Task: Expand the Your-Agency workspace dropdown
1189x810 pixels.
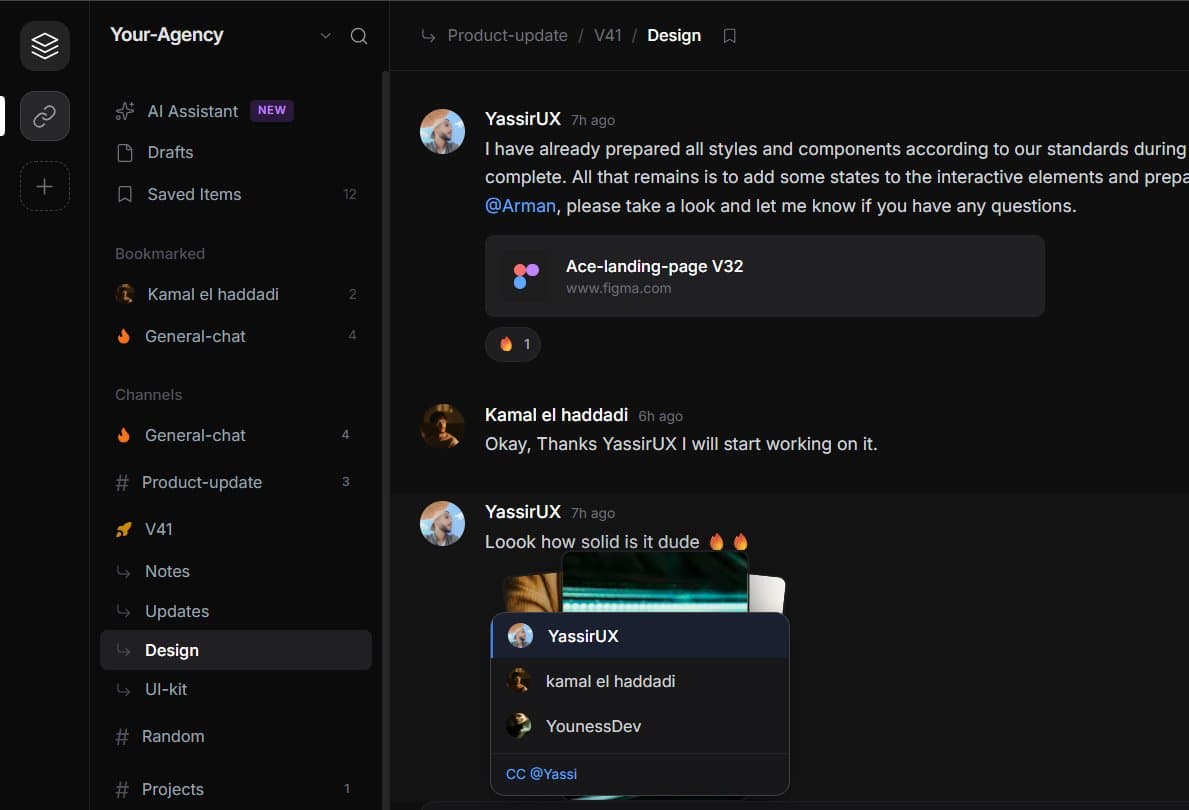Action: [324, 35]
